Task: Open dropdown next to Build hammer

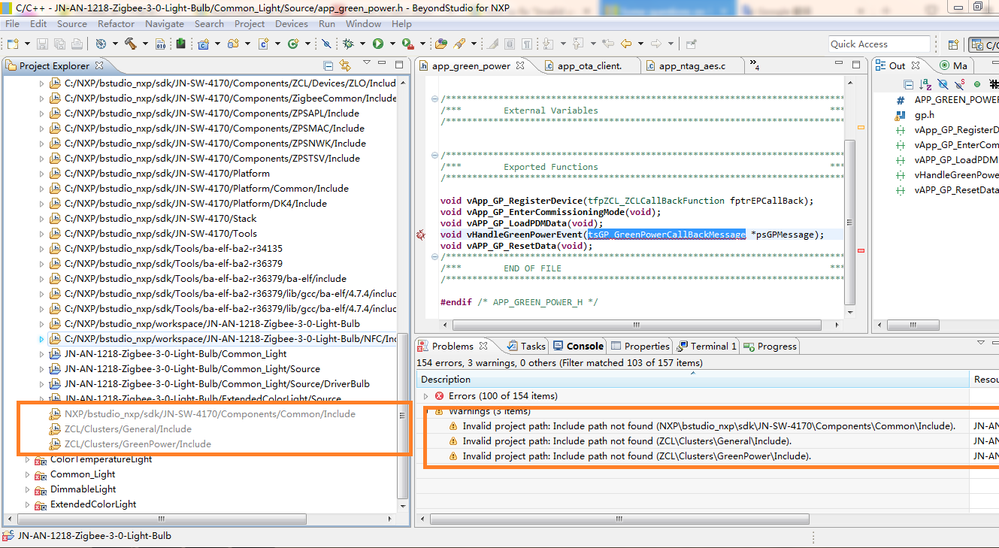Action: click(145, 44)
